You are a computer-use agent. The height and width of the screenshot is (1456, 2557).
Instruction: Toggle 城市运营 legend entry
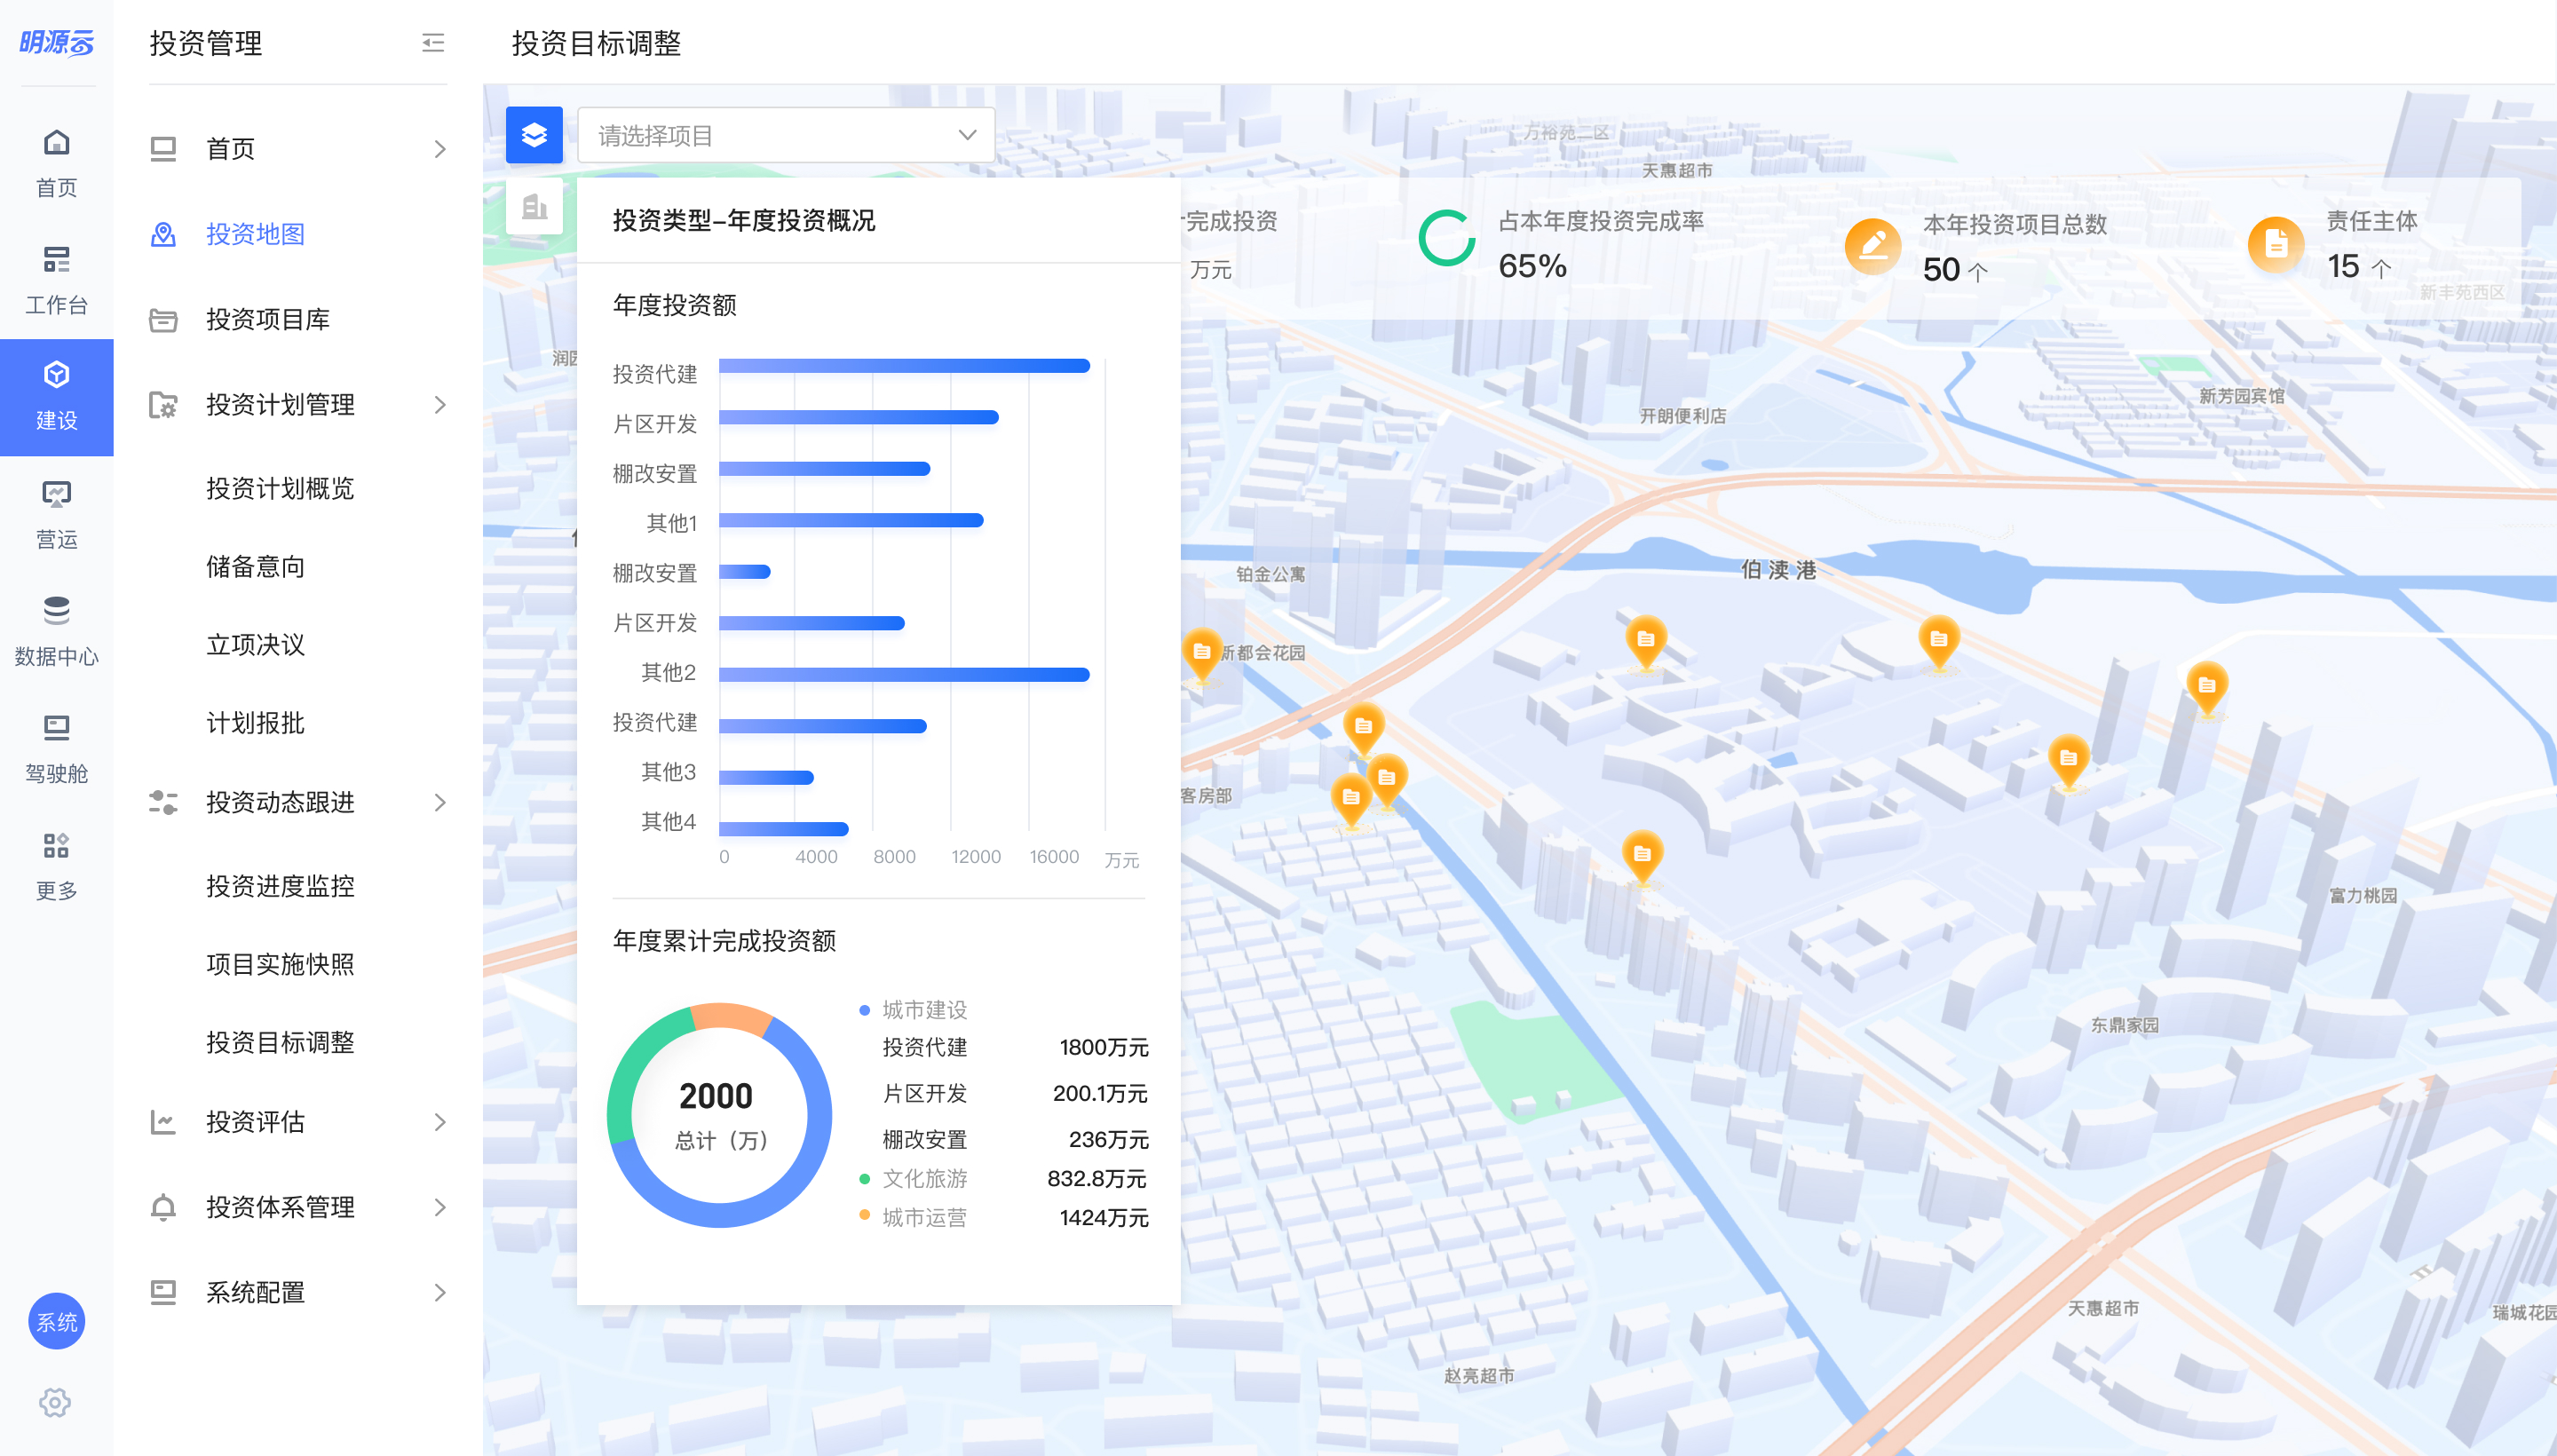[x=923, y=1218]
